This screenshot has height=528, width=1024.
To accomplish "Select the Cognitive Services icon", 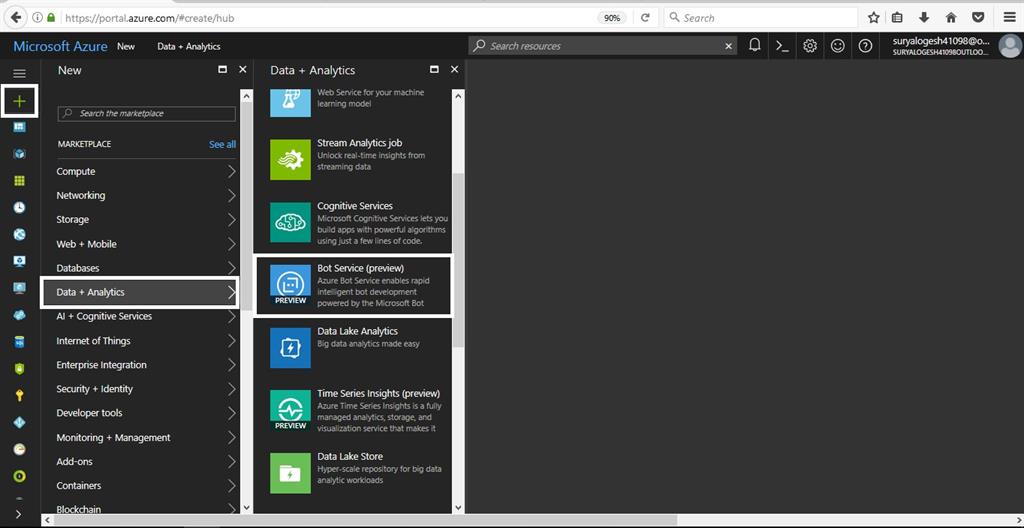I will click(x=291, y=222).
